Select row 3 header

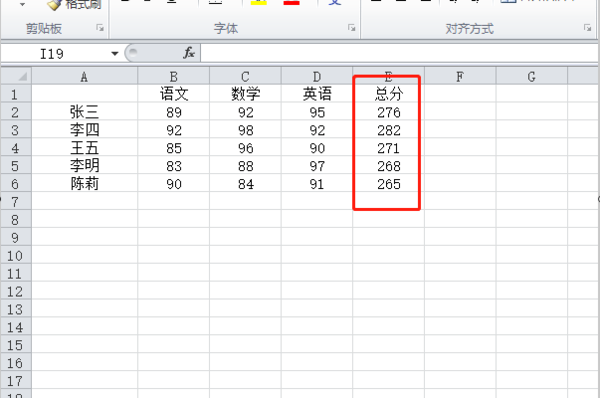(x=16, y=130)
